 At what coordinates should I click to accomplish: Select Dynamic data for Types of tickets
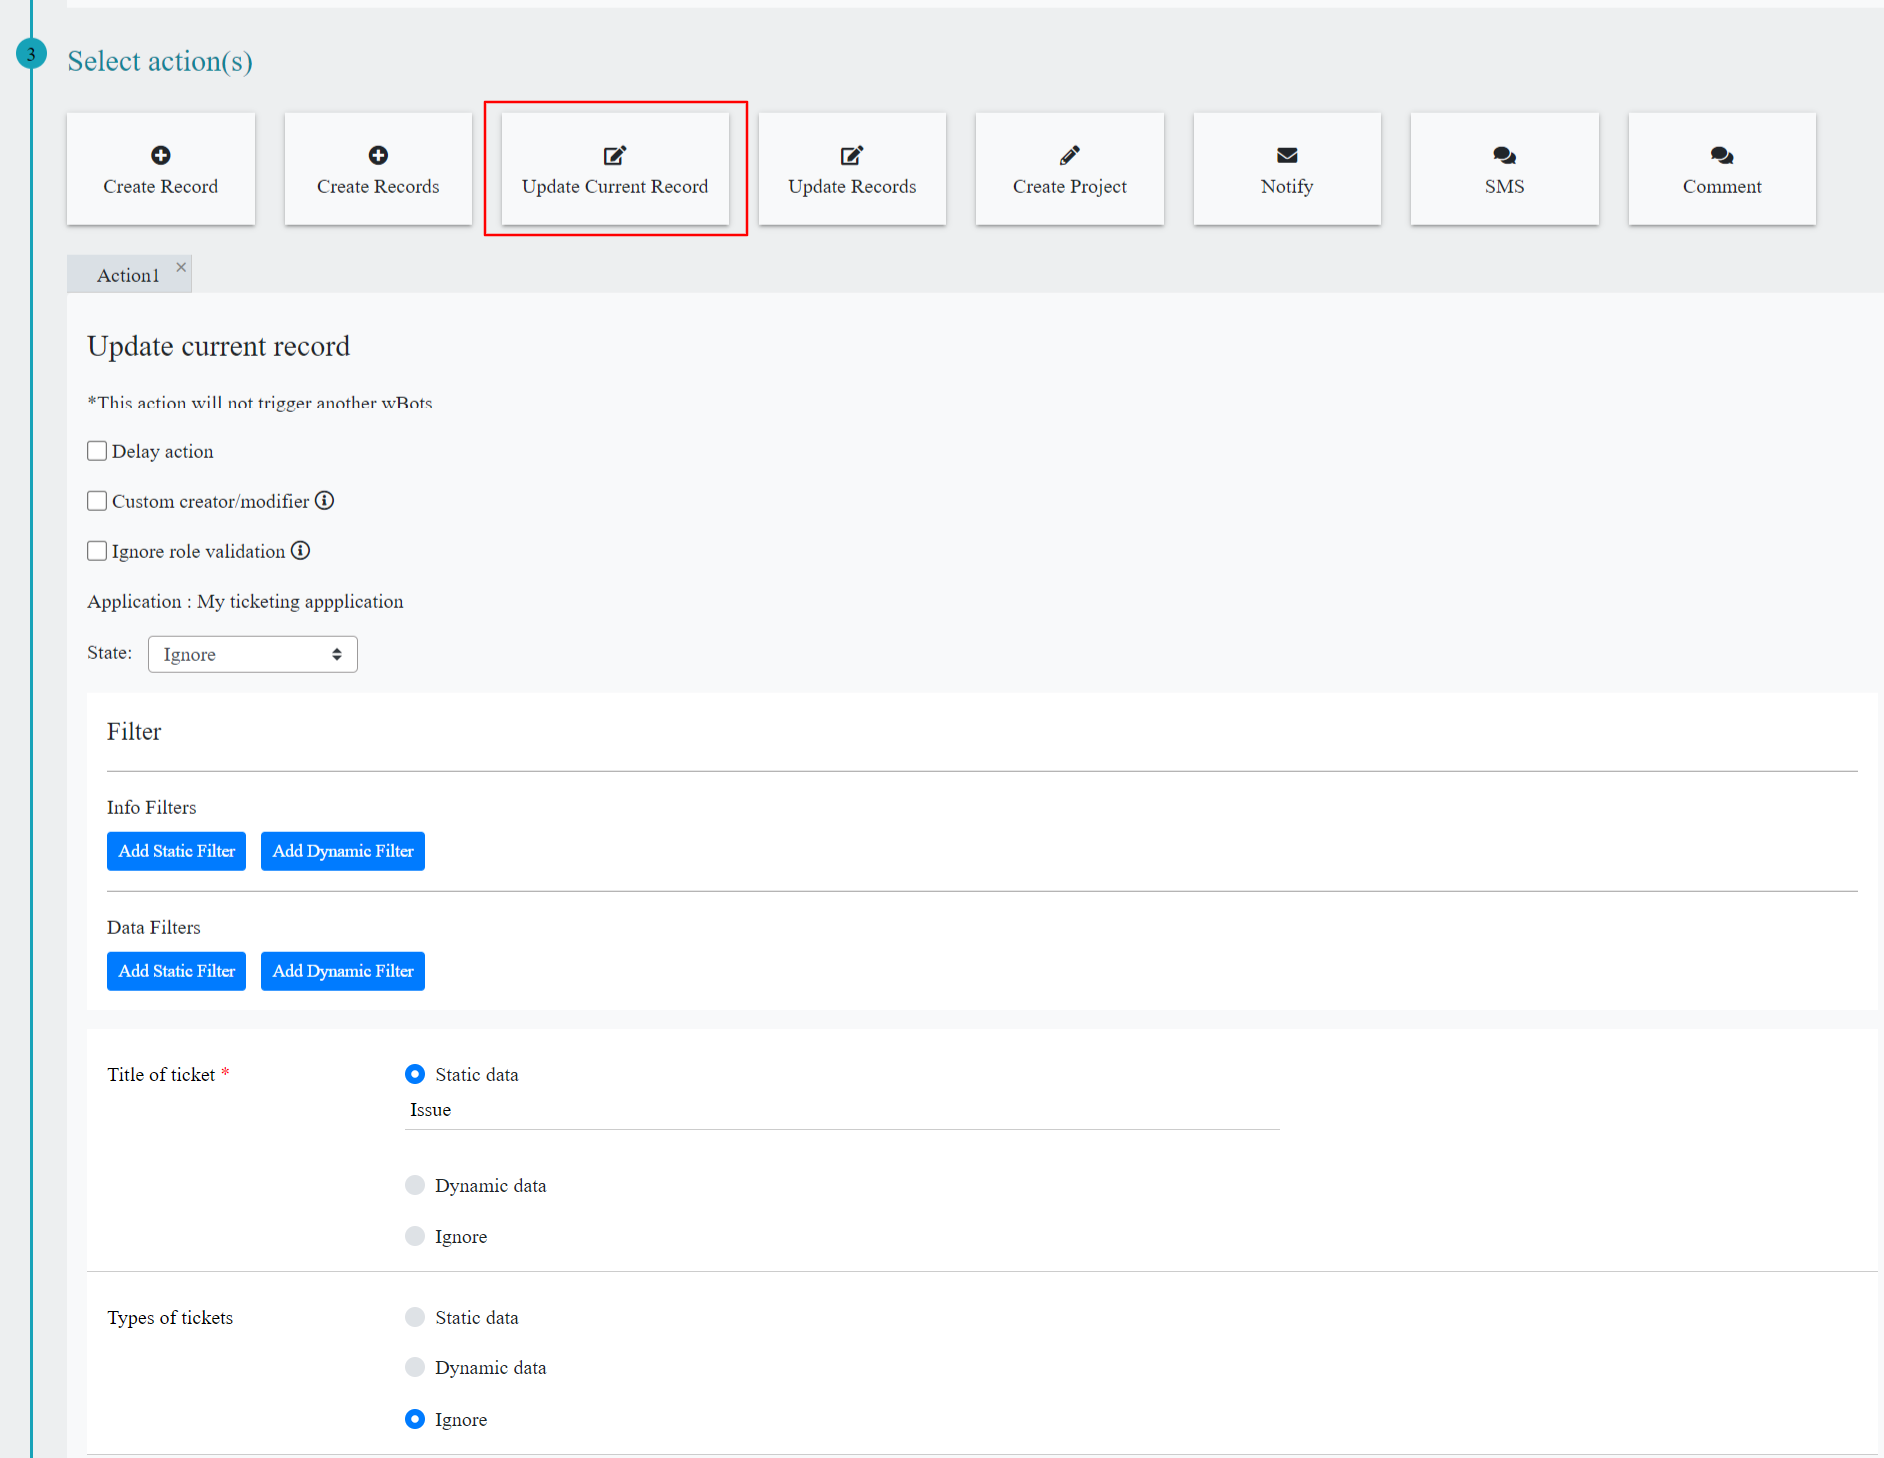(x=415, y=1367)
